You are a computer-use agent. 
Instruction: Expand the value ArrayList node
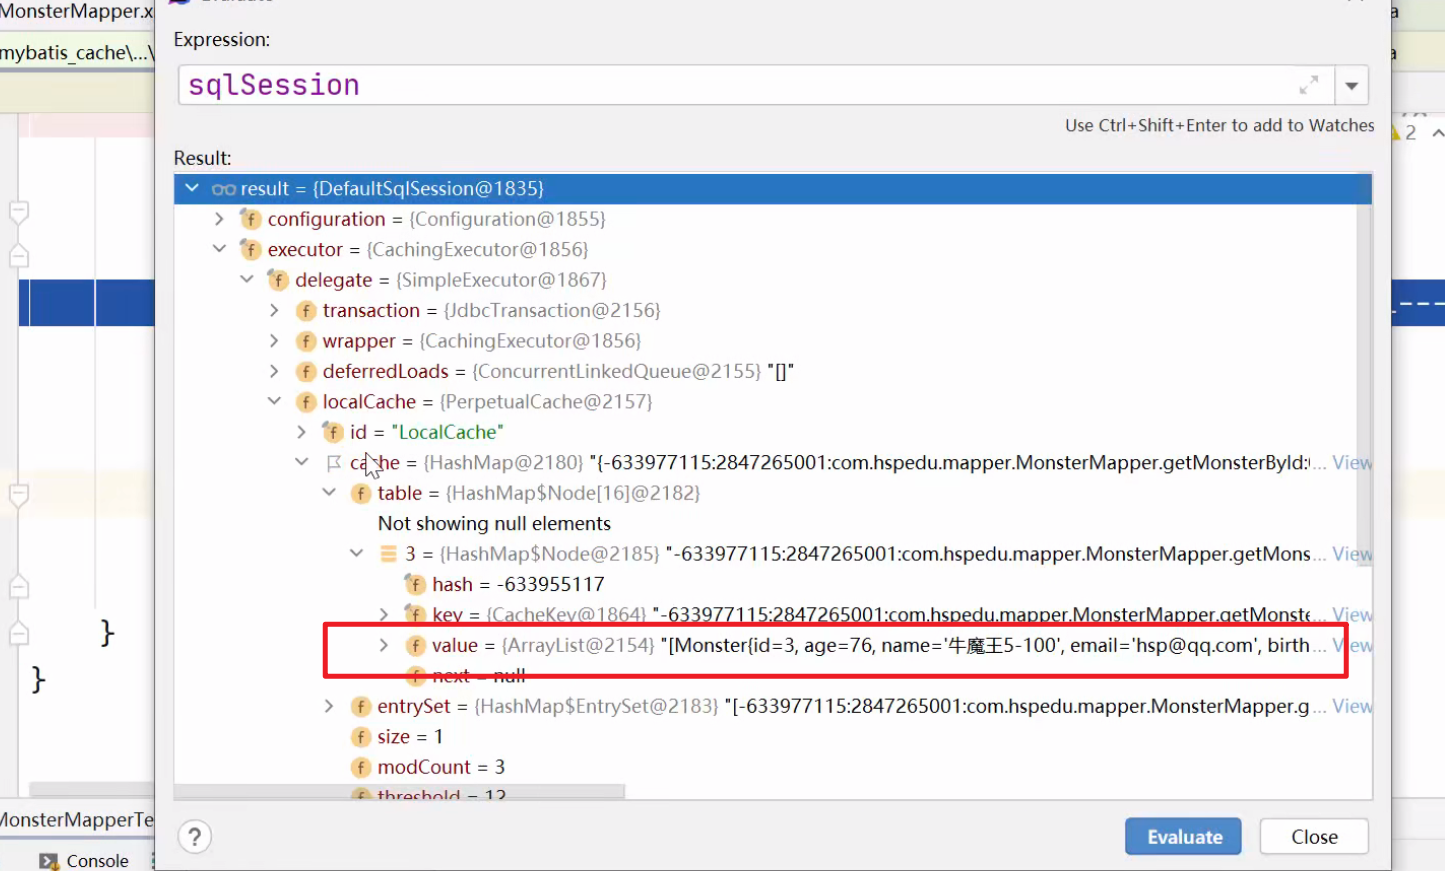click(384, 645)
